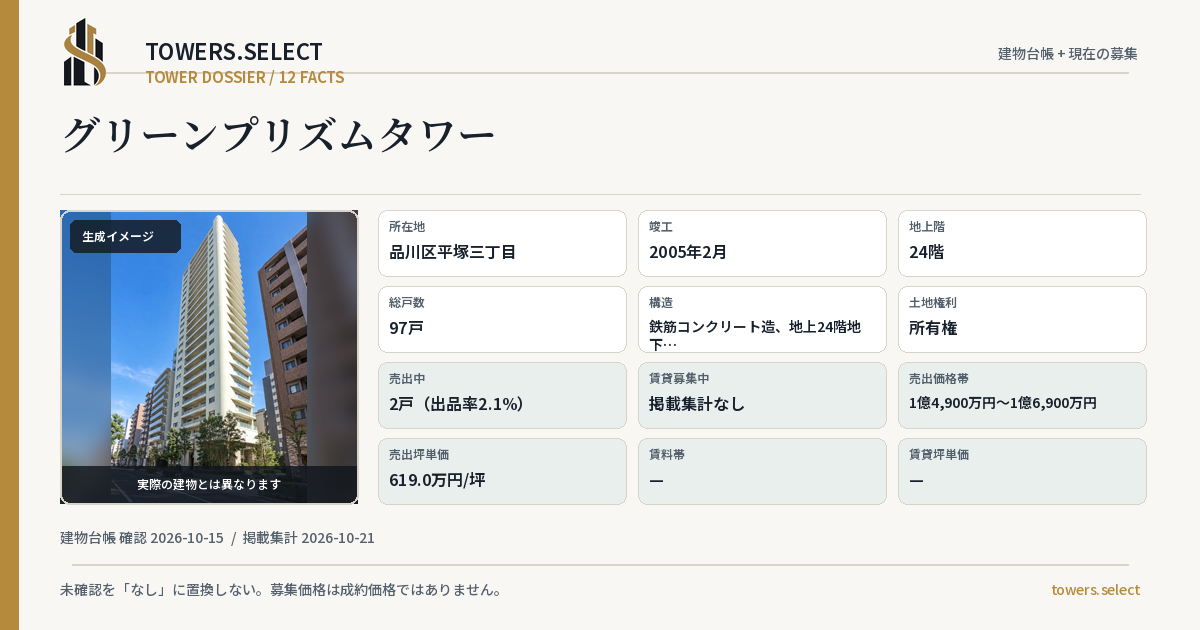The width and height of the screenshot is (1200, 630).
Task: Click the 売出坪単価 619.0万円/坪 card
Action: [502, 471]
